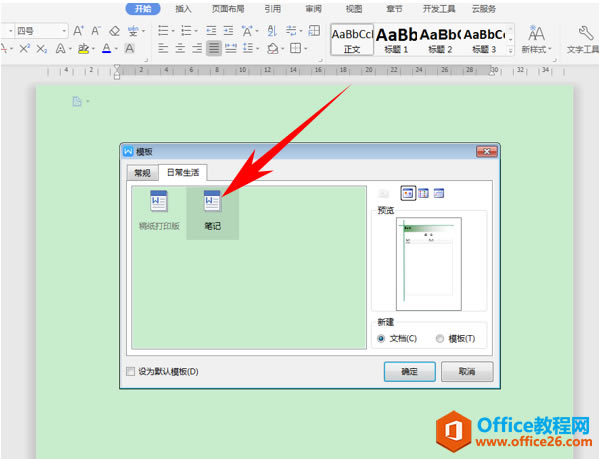This screenshot has height=459, width=599.
Task: Switch to large icons view in dialog
Action: pos(408,193)
